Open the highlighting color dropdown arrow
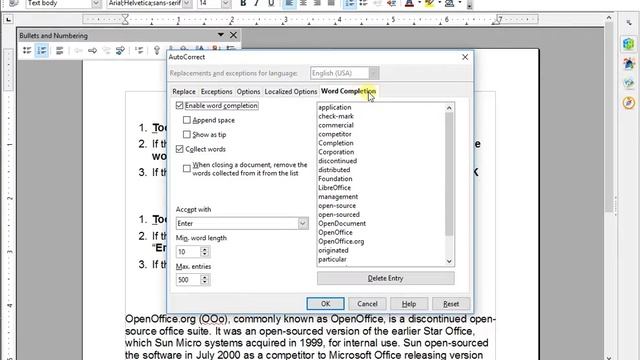The height and width of the screenshot is (360, 640). pyautogui.click(x=440, y=3)
